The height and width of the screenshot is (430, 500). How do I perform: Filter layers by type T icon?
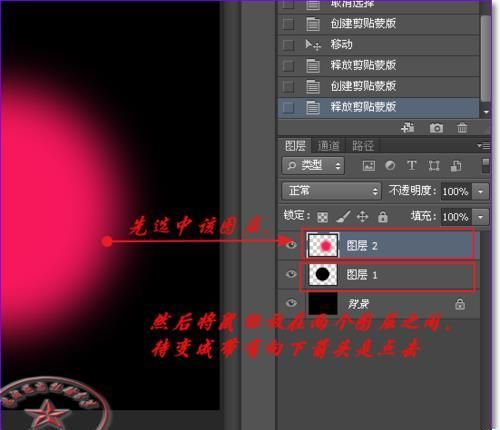pyautogui.click(x=412, y=165)
